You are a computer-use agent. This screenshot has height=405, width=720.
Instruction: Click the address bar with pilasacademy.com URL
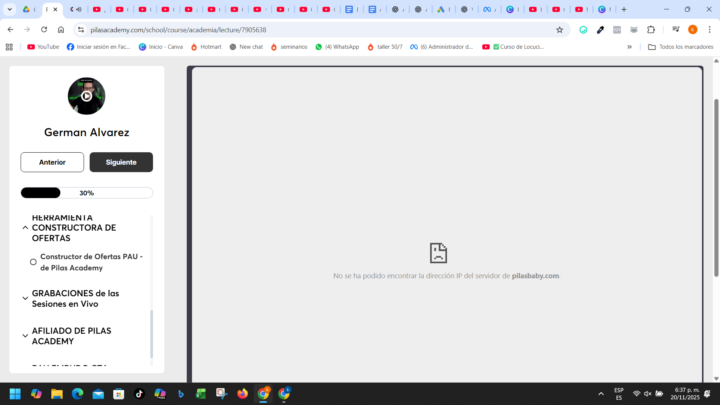coord(300,30)
